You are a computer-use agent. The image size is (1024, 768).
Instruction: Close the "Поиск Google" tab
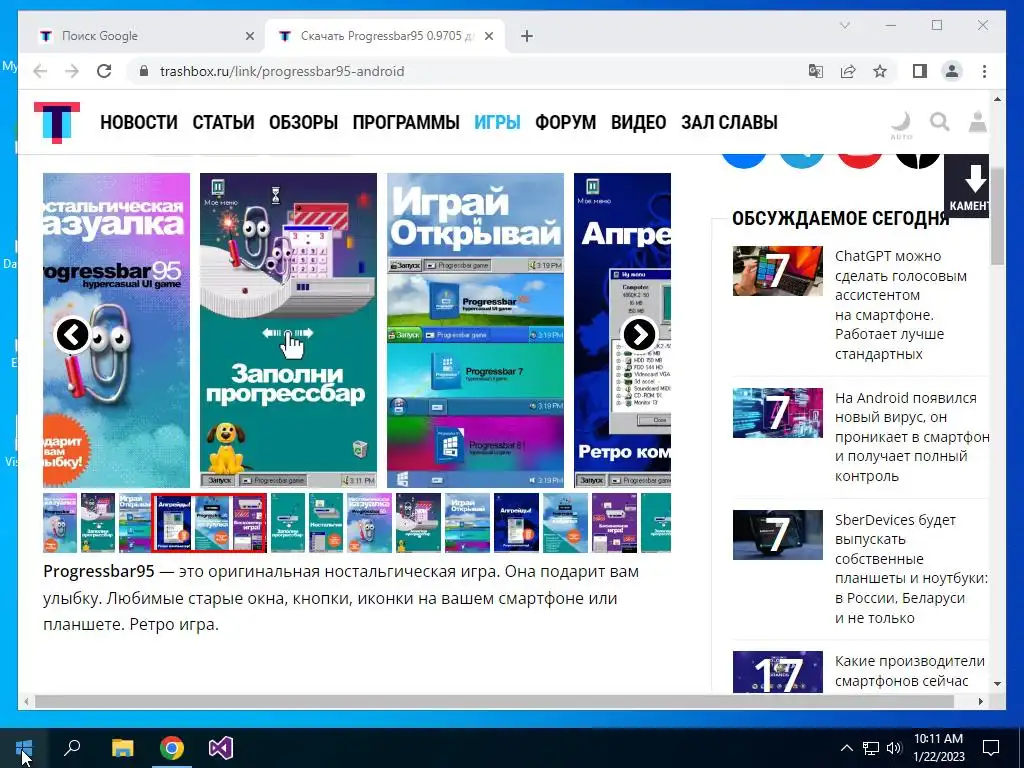coord(249,37)
